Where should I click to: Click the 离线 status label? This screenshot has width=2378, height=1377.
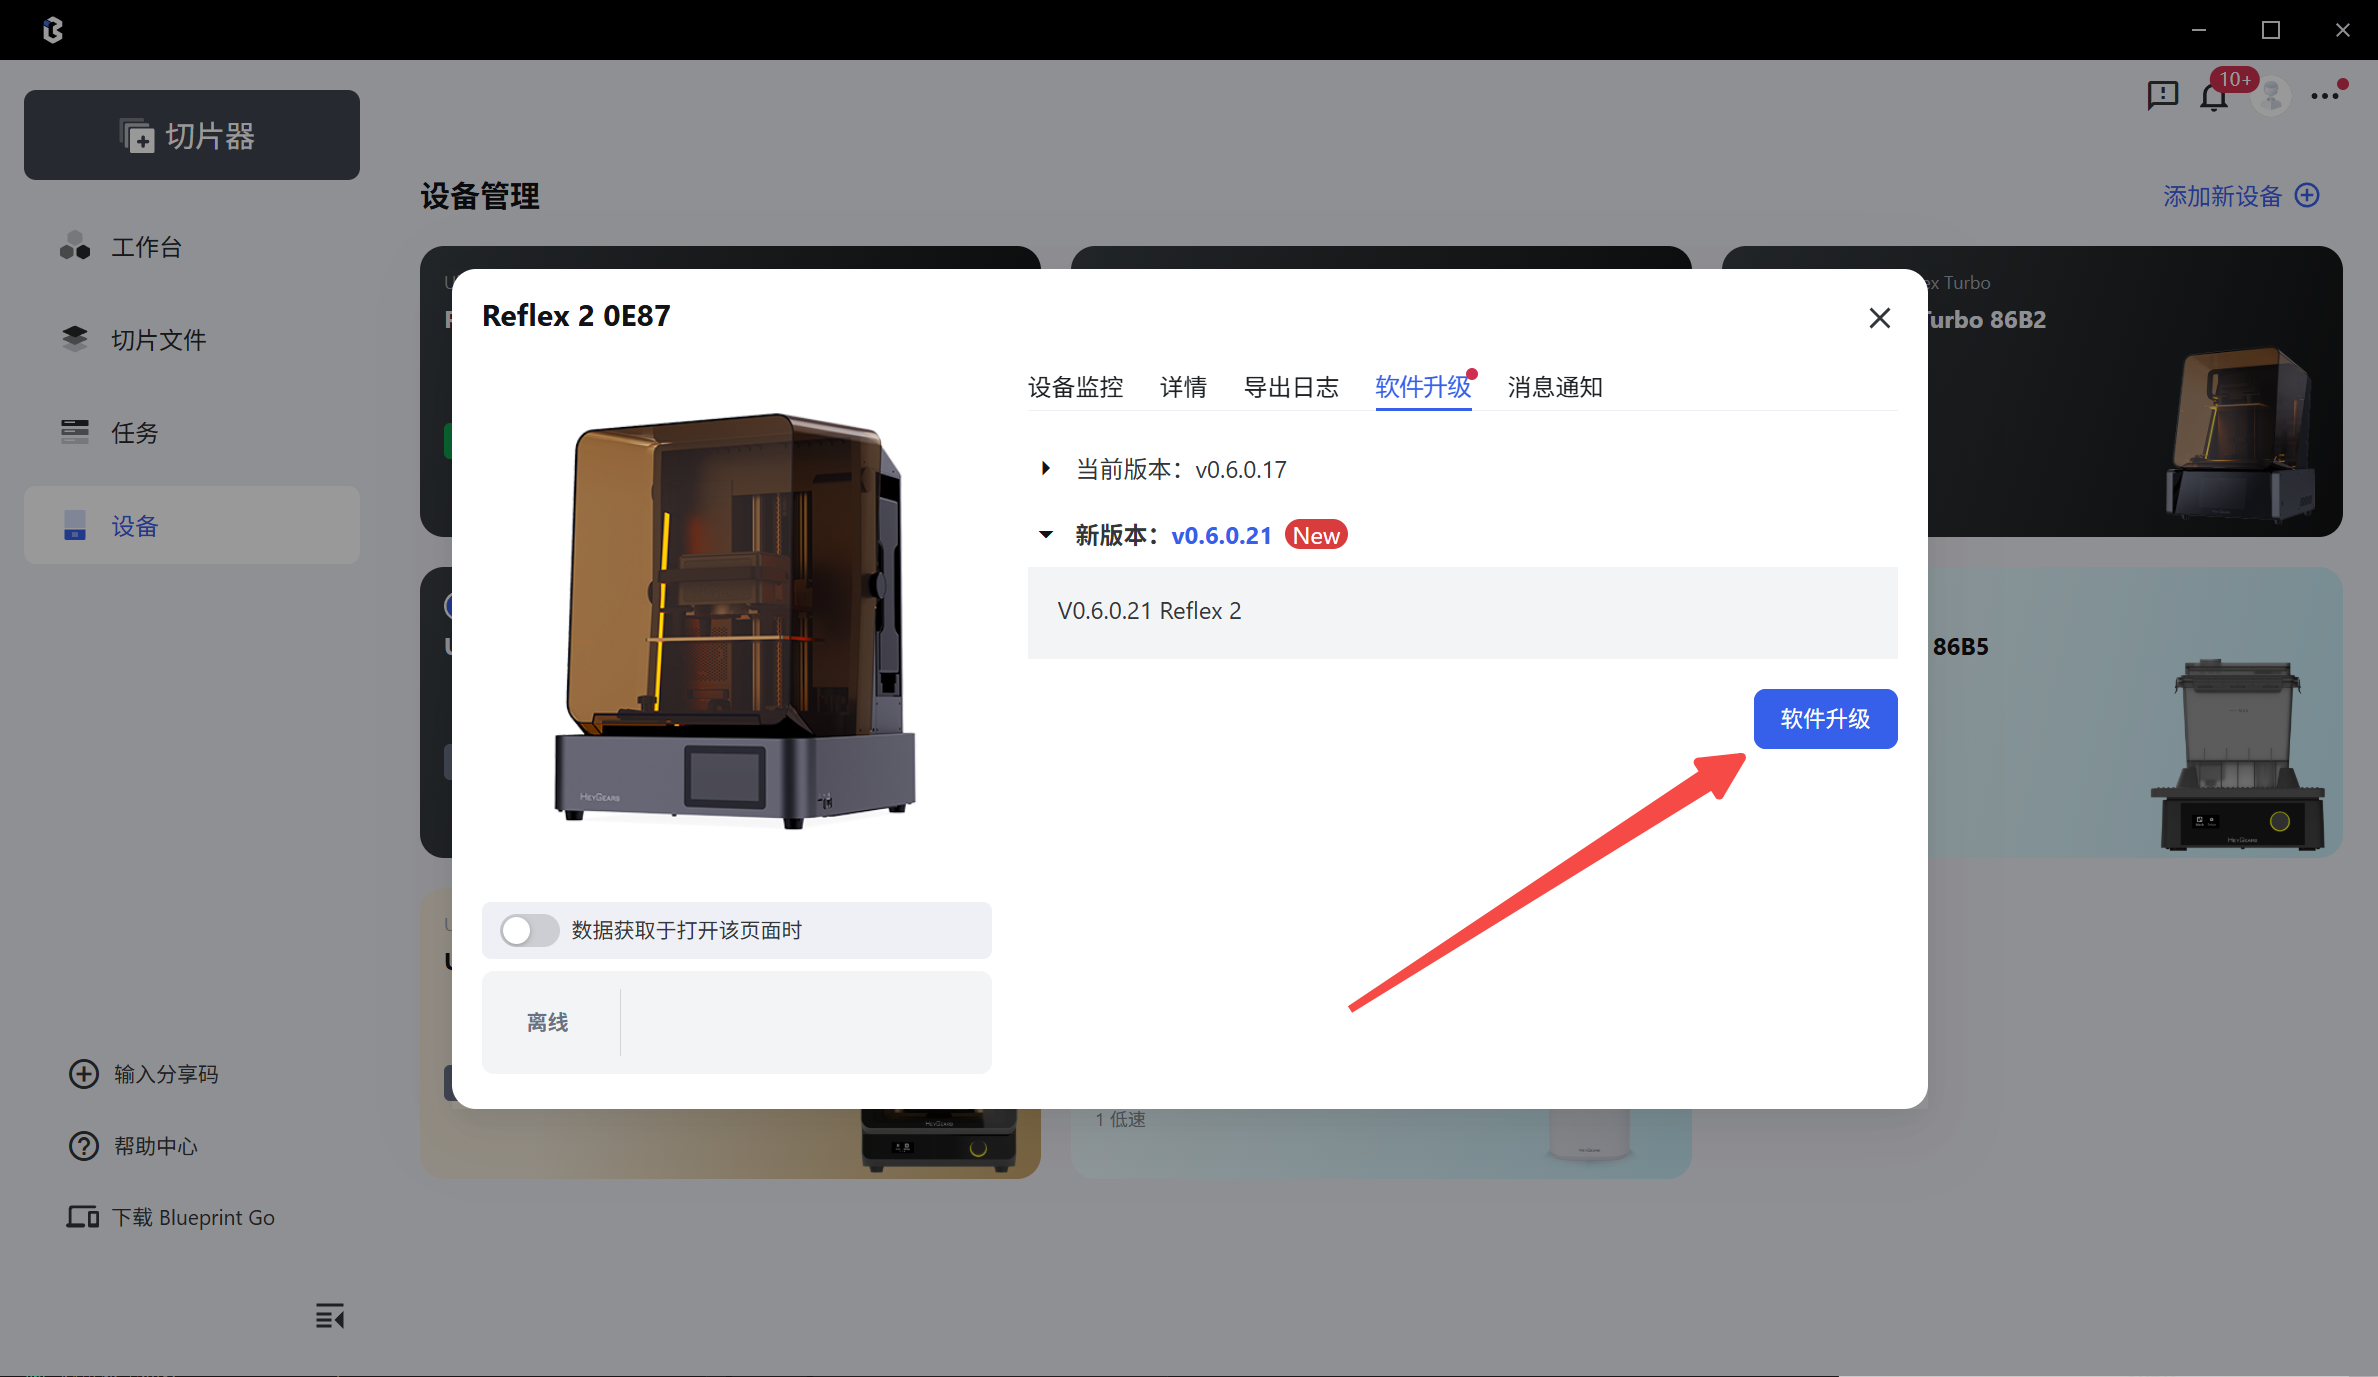548,1022
